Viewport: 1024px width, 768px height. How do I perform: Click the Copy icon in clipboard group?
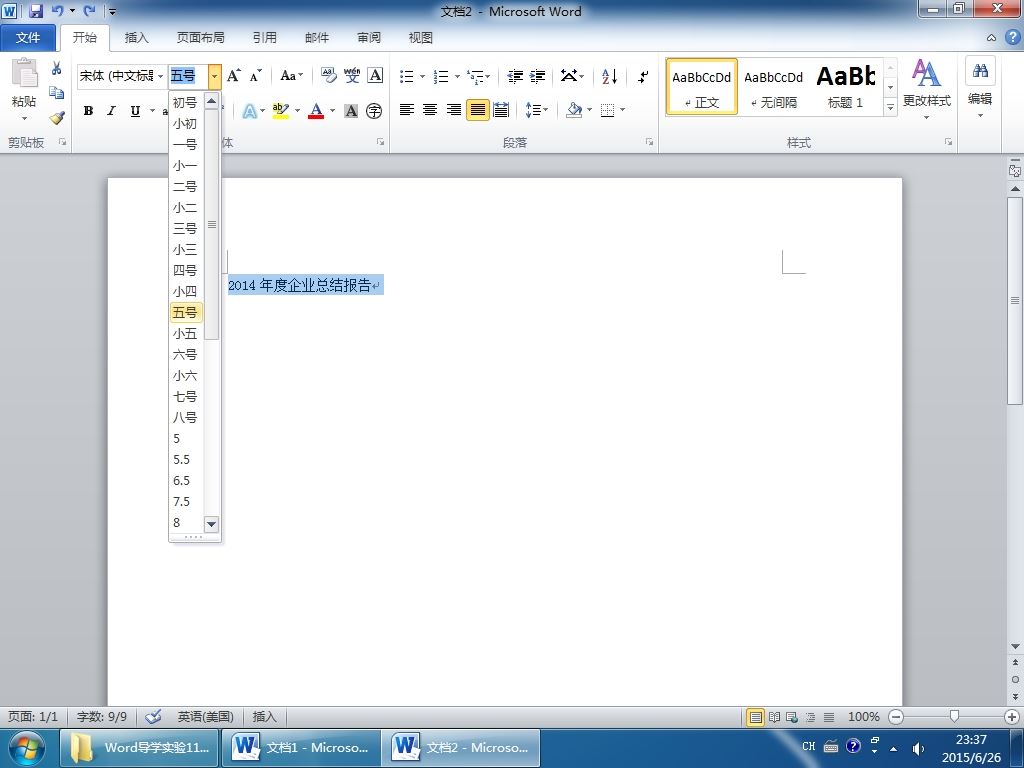point(57,93)
